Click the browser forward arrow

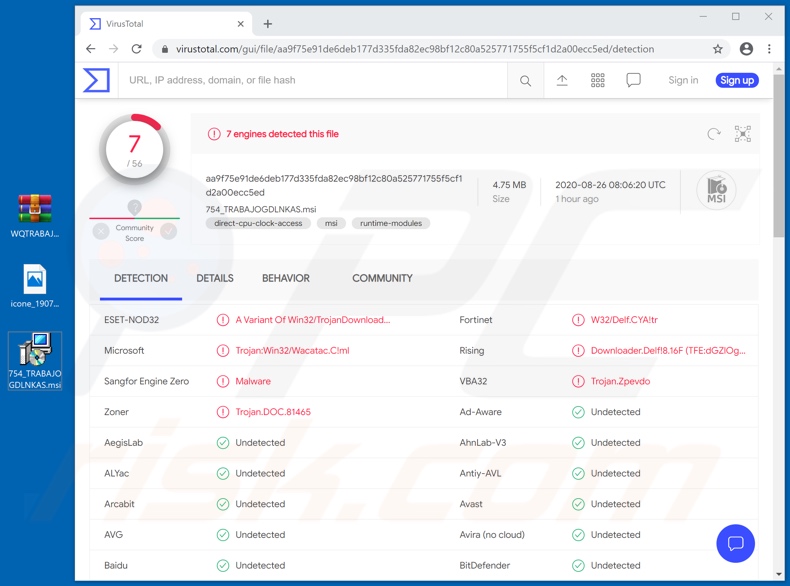[113, 49]
